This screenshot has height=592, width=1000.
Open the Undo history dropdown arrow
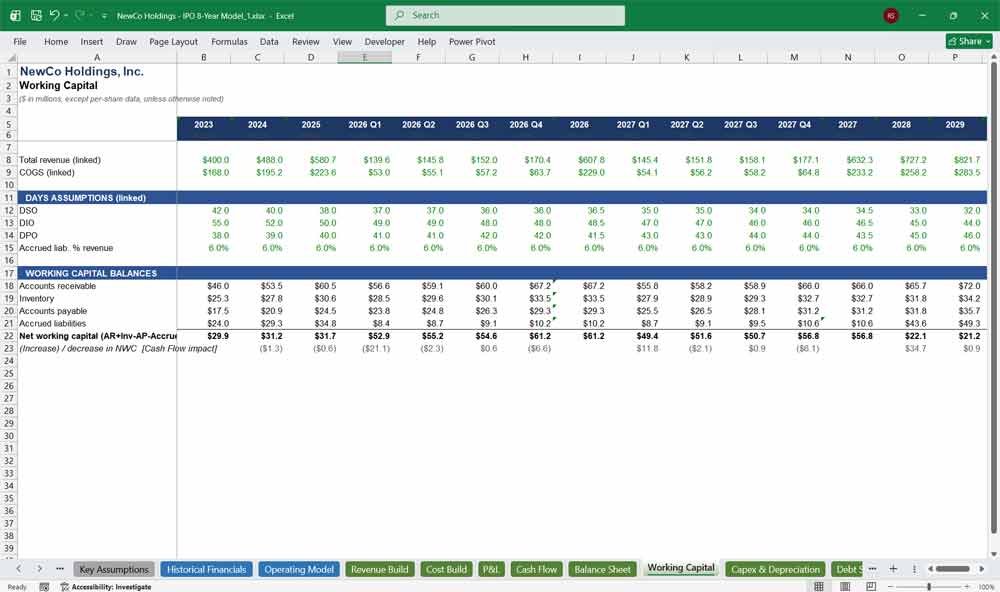[x=66, y=16]
